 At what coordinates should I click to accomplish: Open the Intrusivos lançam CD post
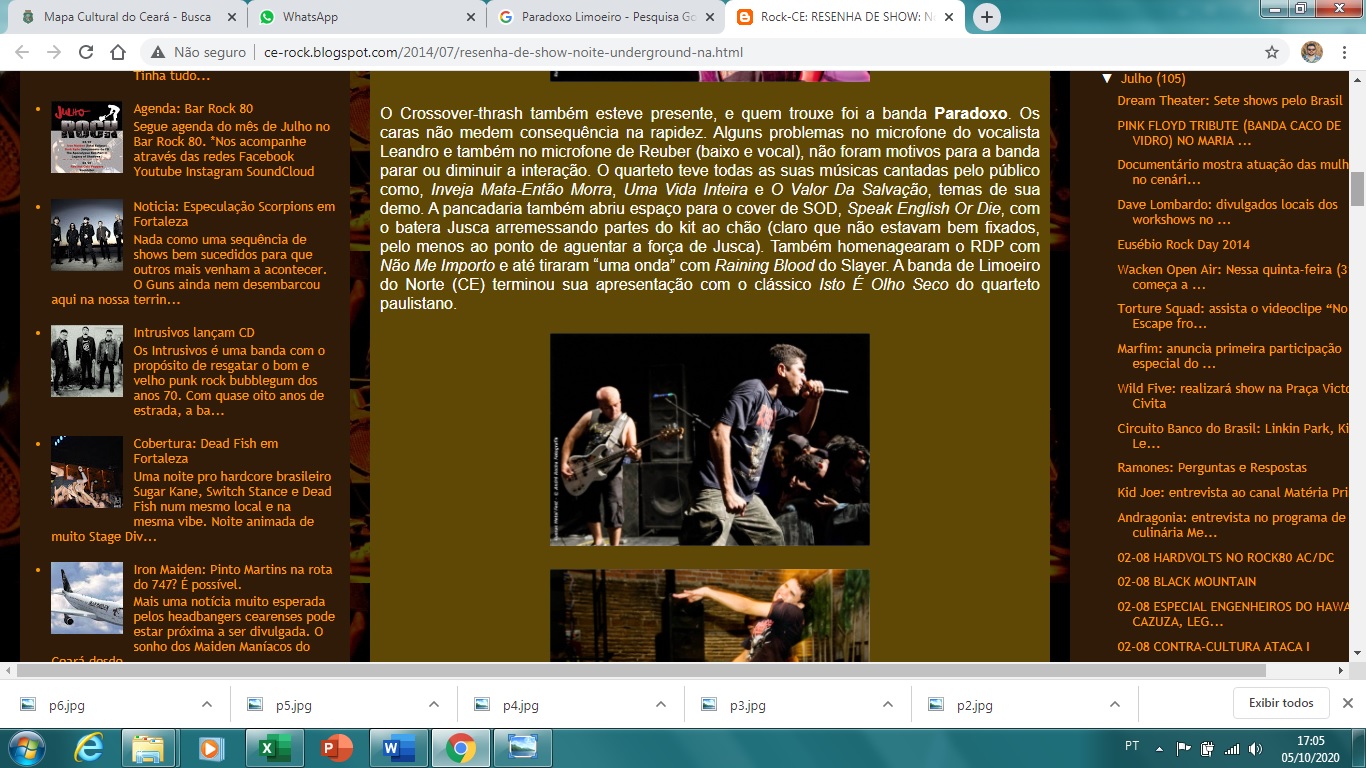[194, 332]
